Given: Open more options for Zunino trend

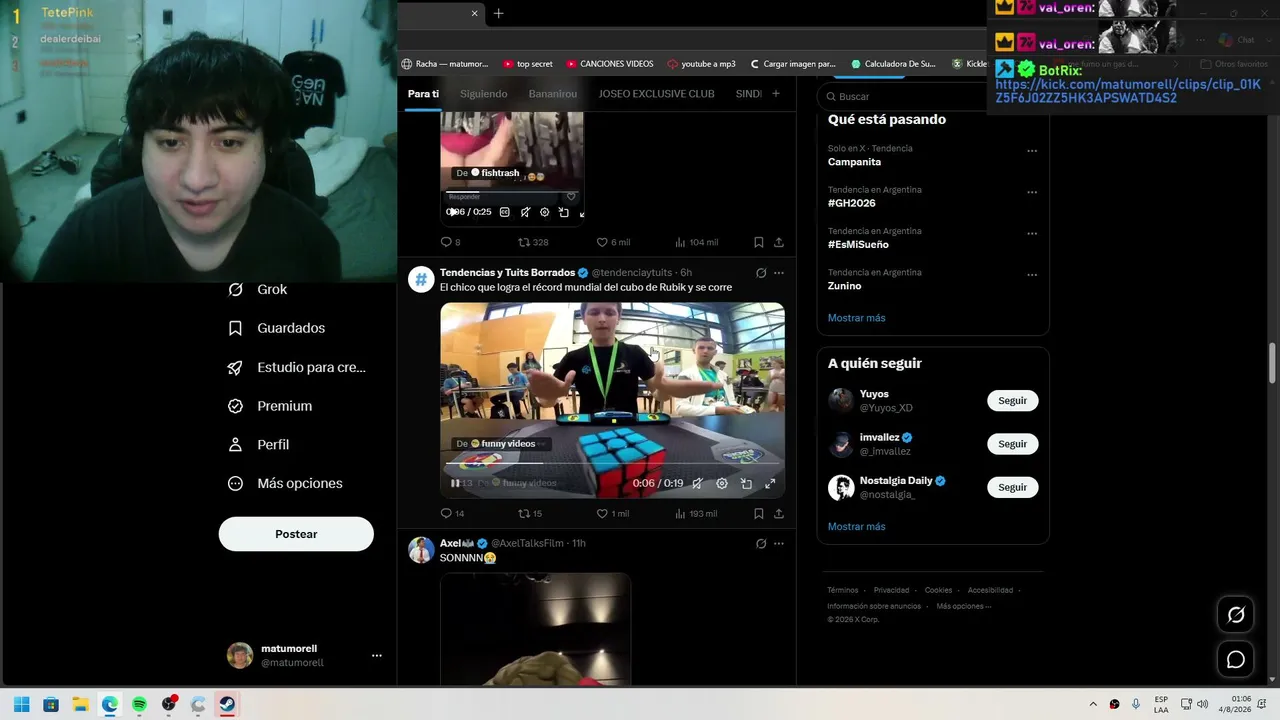Looking at the screenshot, I should click(1032, 275).
